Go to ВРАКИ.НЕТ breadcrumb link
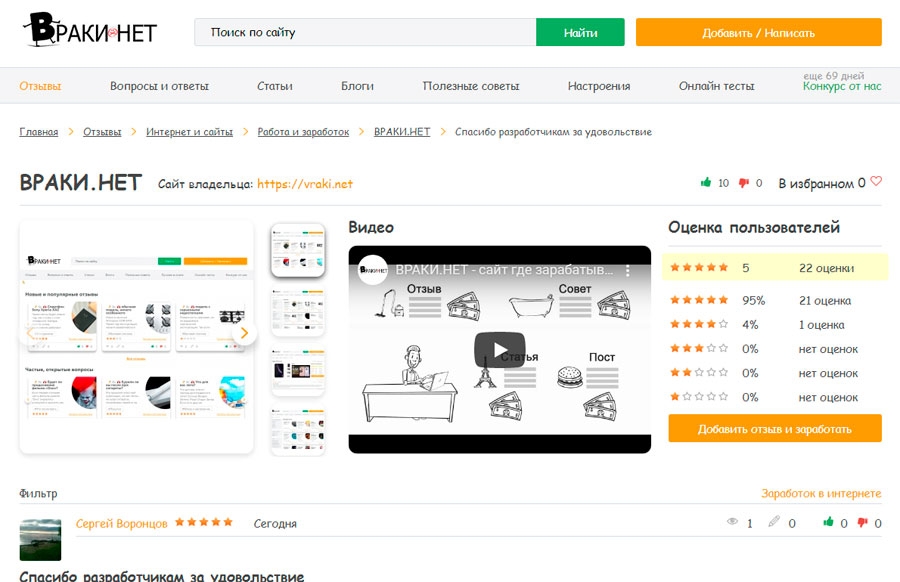The height and width of the screenshot is (582, 900). 402,132
